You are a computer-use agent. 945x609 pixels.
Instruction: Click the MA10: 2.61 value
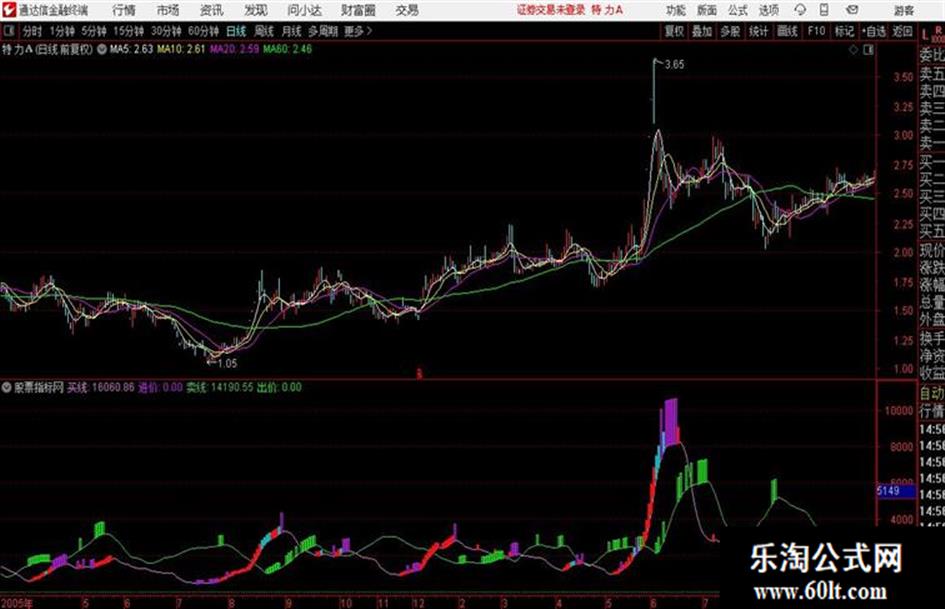[x=181, y=49]
